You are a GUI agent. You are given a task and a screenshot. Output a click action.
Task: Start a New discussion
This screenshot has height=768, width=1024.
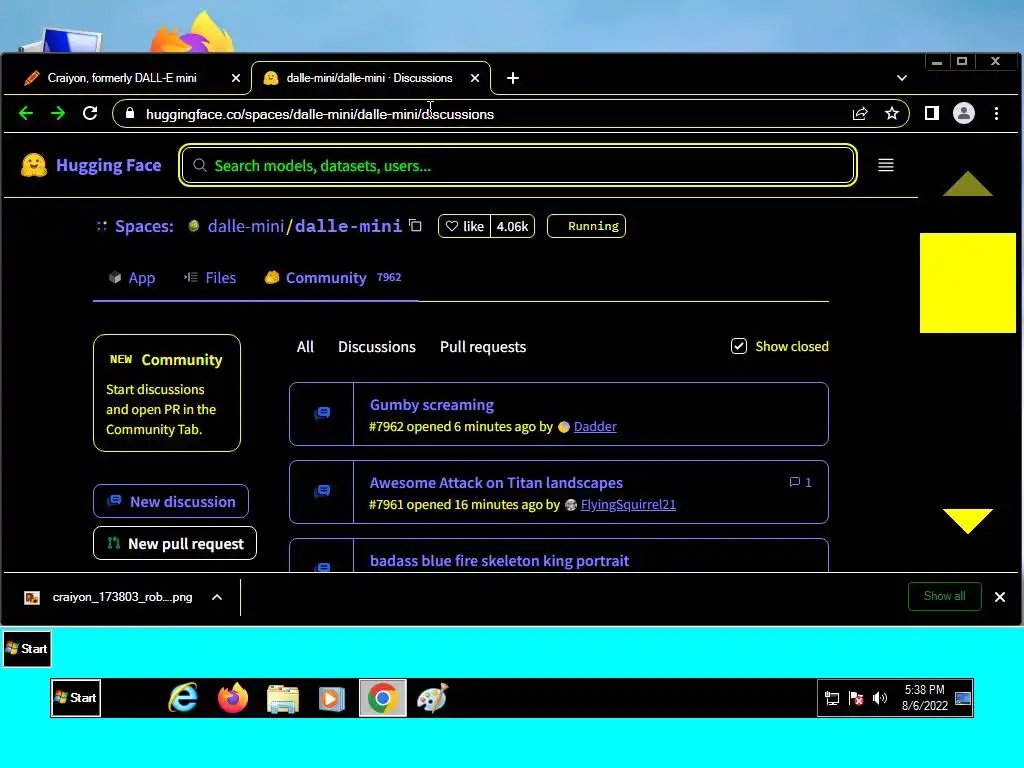tap(171, 502)
